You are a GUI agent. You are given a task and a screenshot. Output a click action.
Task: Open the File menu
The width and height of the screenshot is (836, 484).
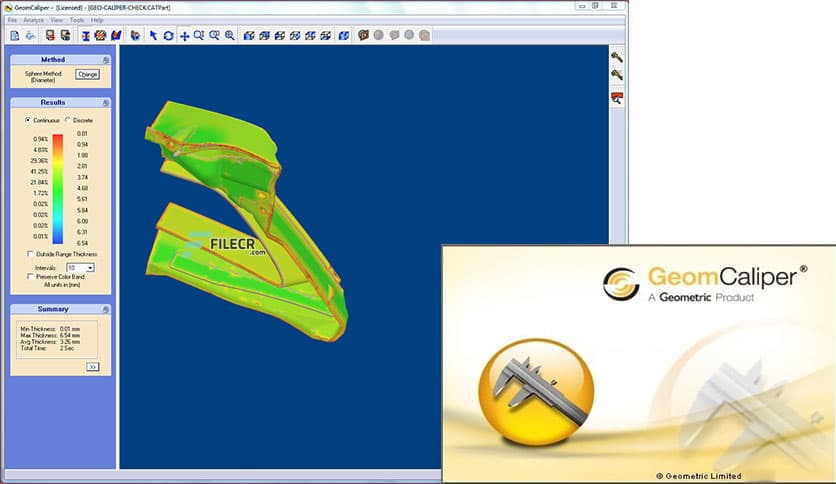12,20
